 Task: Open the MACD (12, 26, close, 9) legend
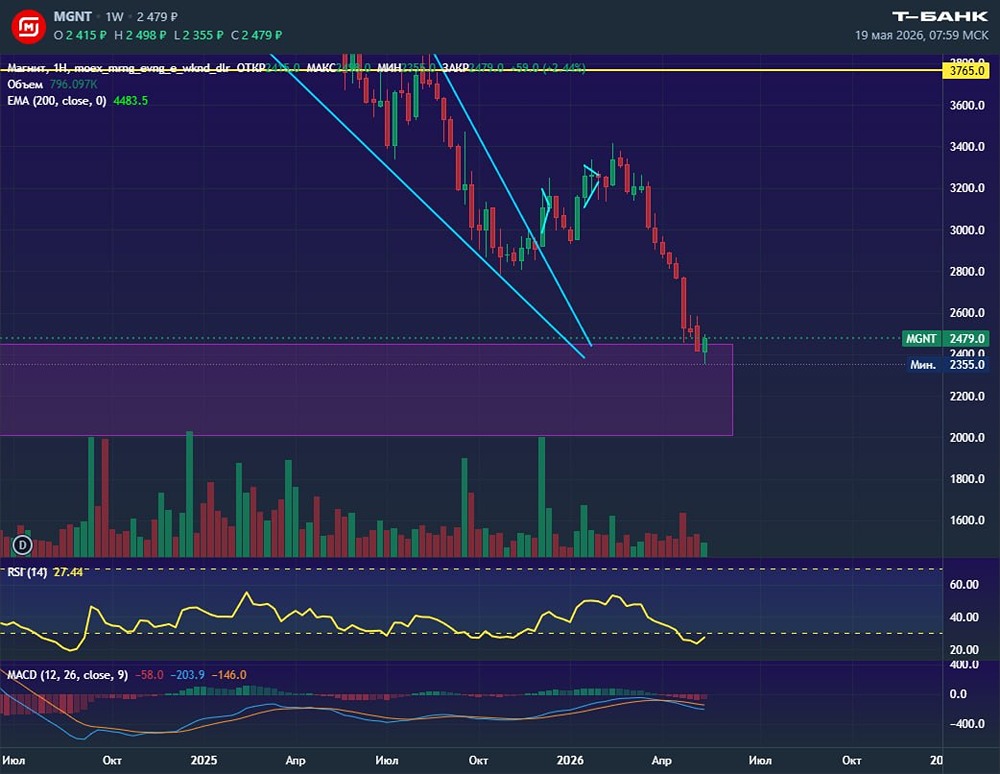[68, 675]
